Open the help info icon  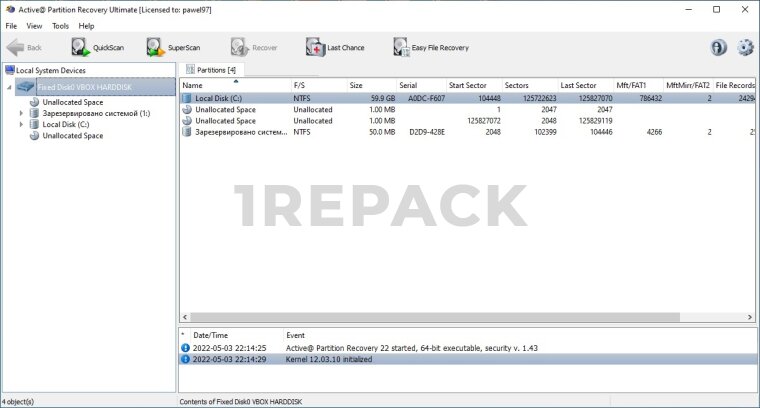tap(718, 48)
